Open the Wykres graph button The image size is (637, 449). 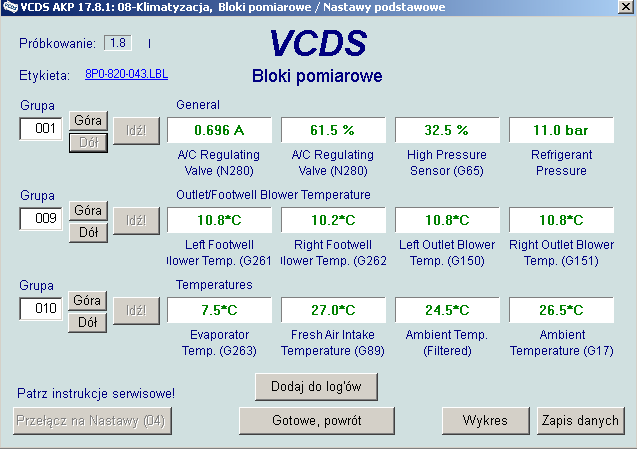485,421
